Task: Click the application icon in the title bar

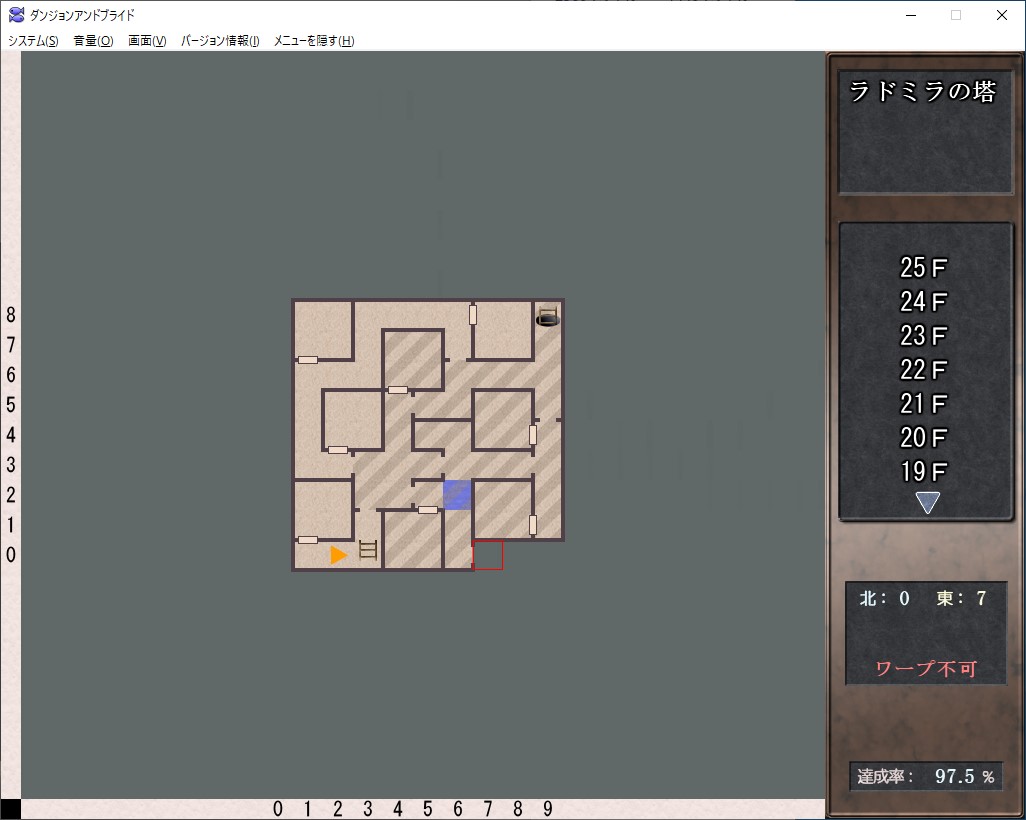Action: coord(16,15)
